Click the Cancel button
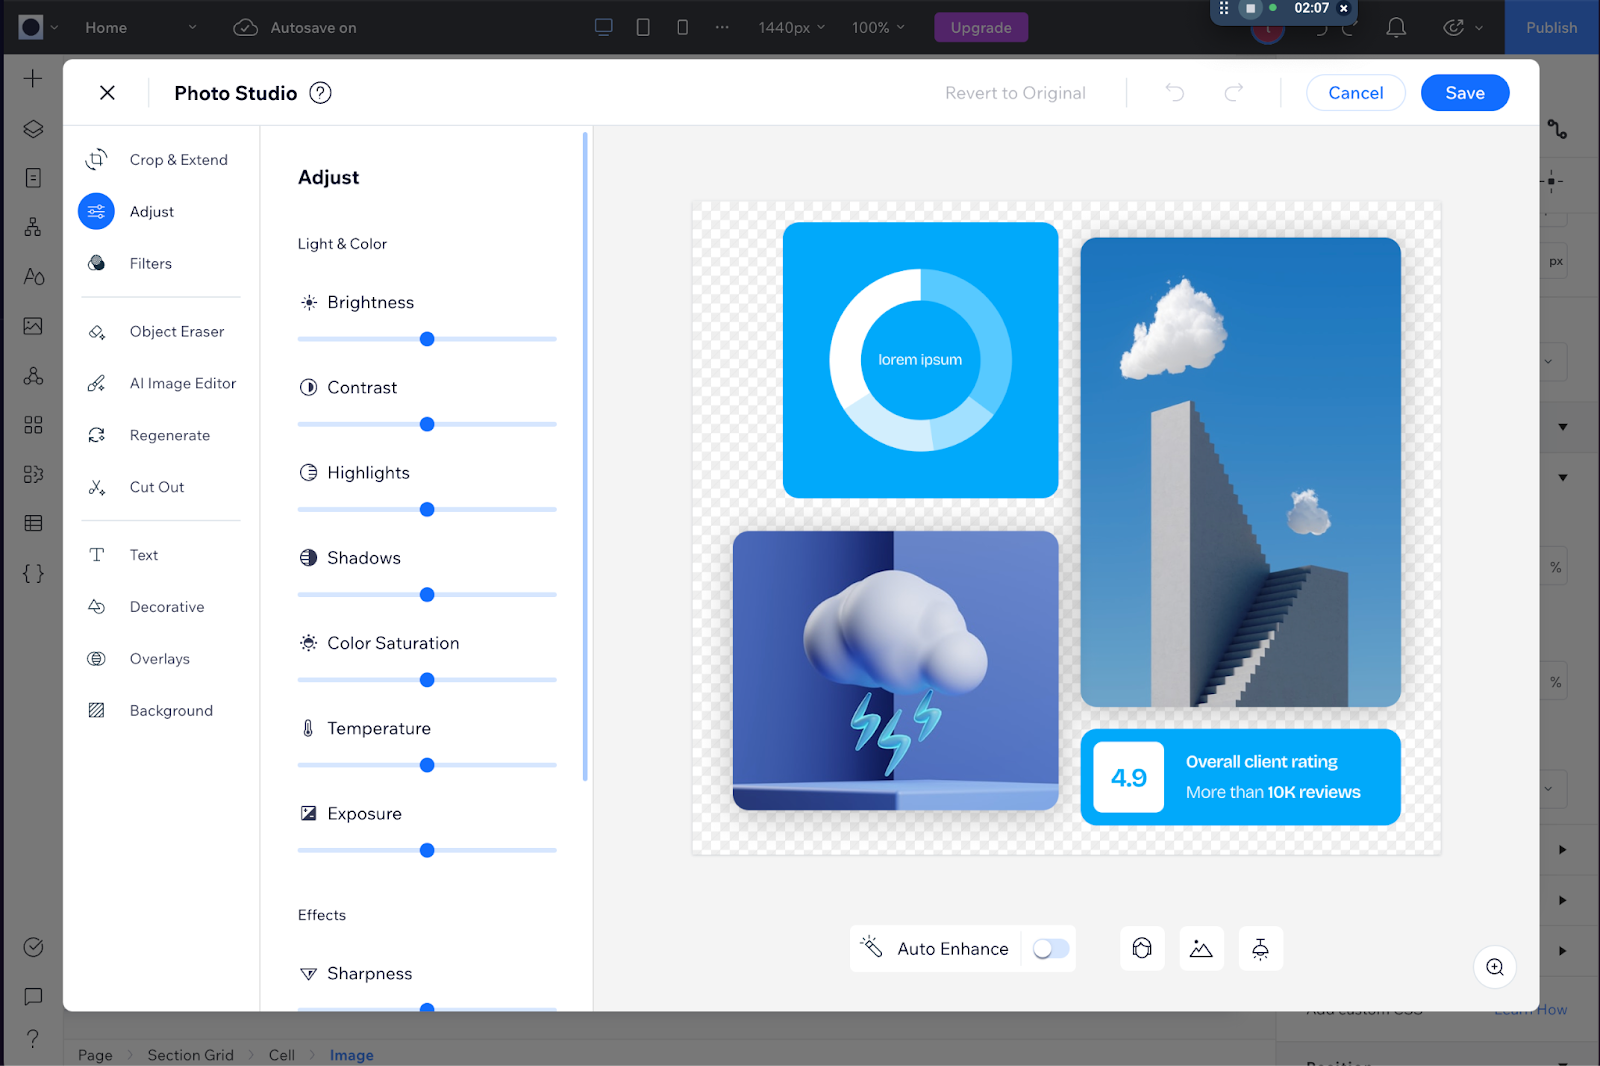 tap(1355, 93)
